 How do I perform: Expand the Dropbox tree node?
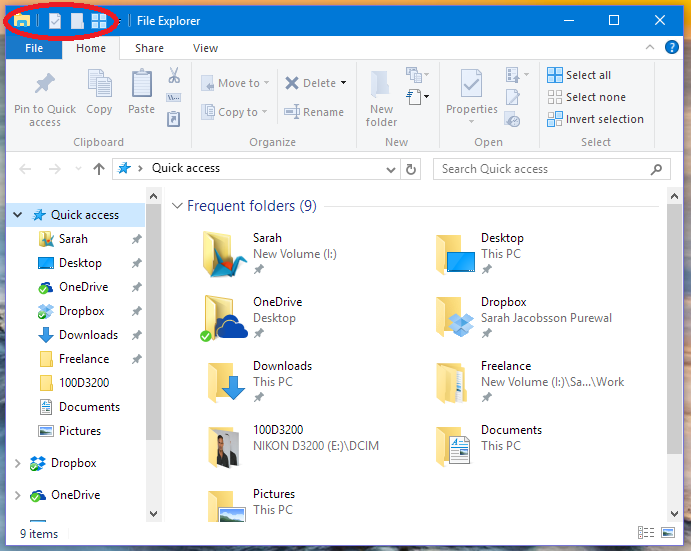point(17,463)
